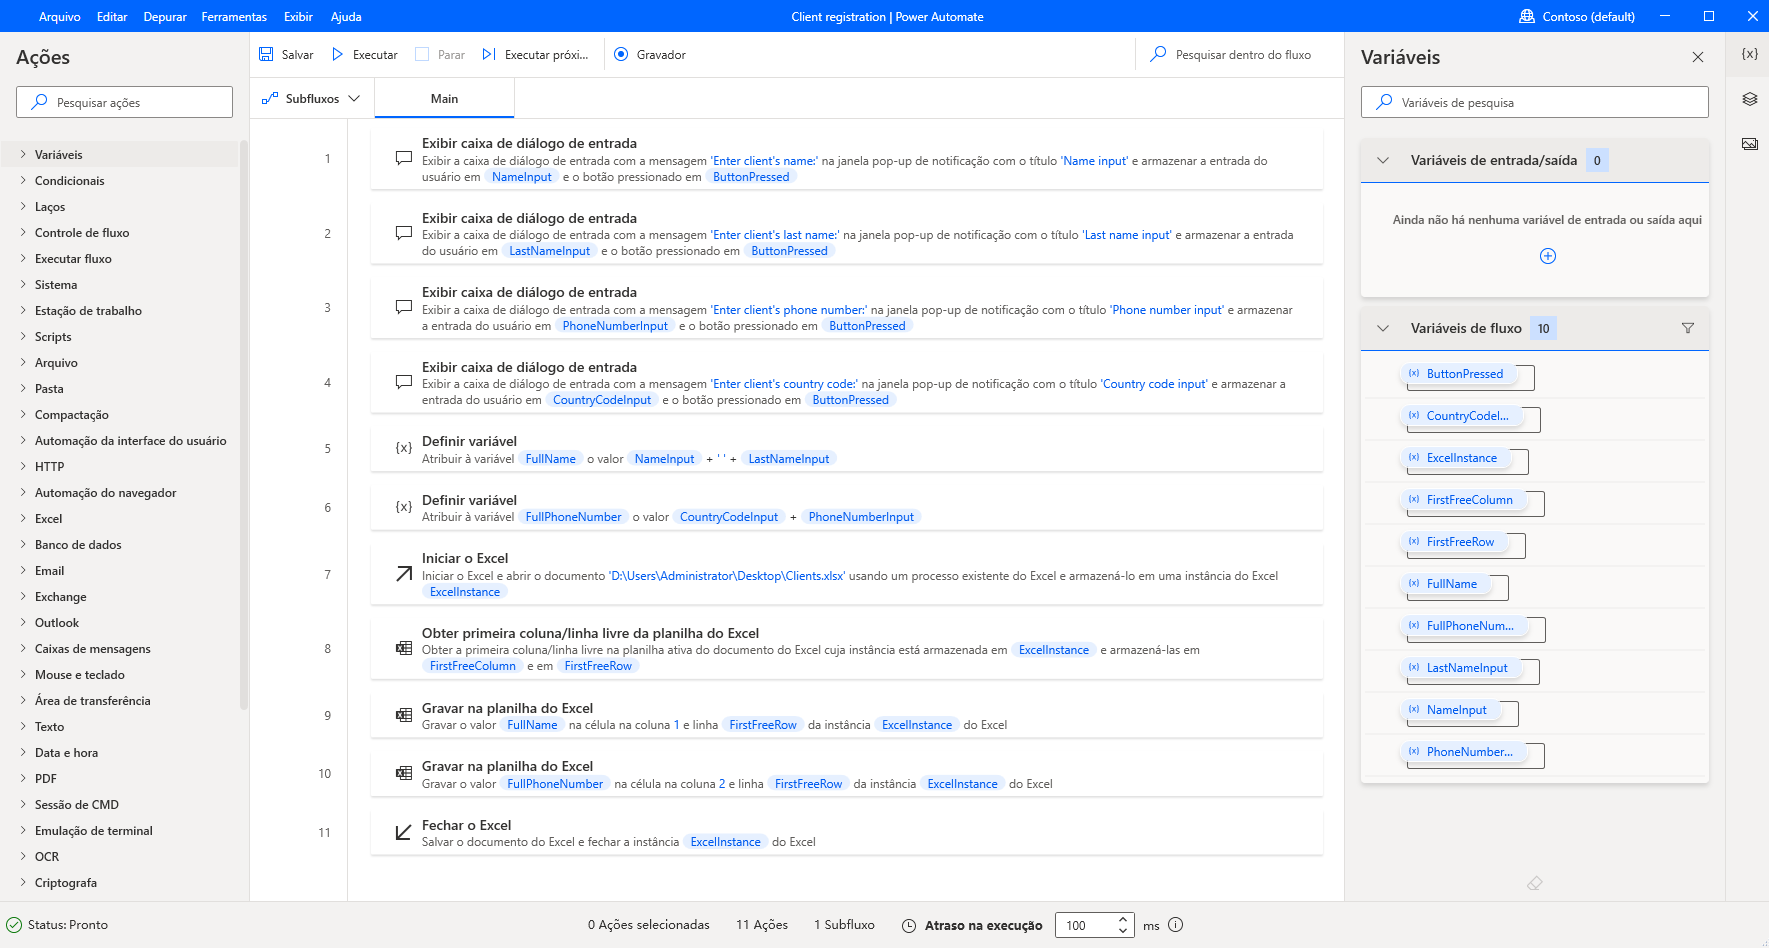Image resolution: width=1769 pixels, height=948 pixels.
Task: Click the Contoso environment icon
Action: click(x=1527, y=17)
